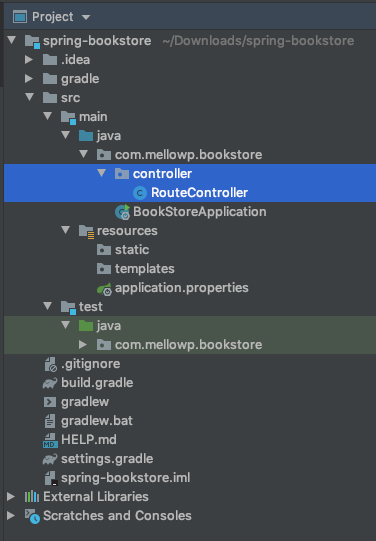Click the settings.gradle elephant icon
Screen dimensions: 376x541
click(x=50, y=459)
